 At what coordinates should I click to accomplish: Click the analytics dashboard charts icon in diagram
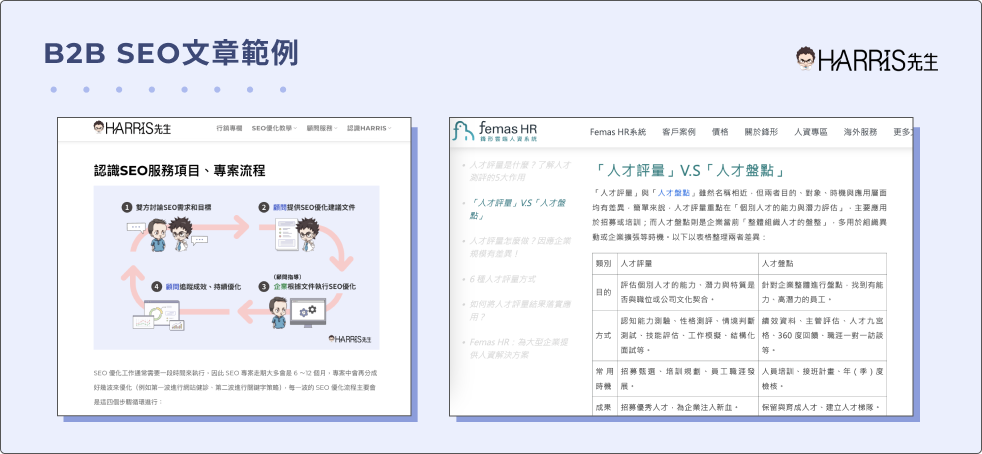click(x=158, y=317)
